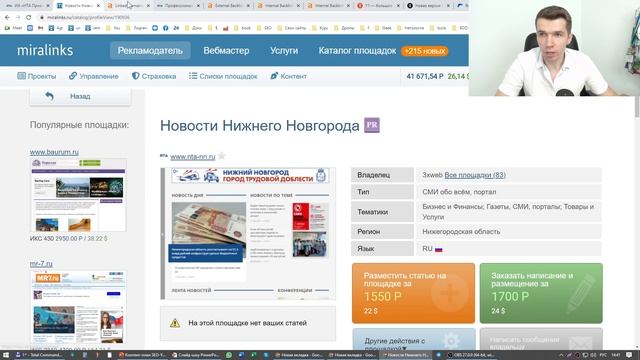Click the baurum.ru site thumbnail
The width and height of the screenshot is (640, 360).
(78, 195)
